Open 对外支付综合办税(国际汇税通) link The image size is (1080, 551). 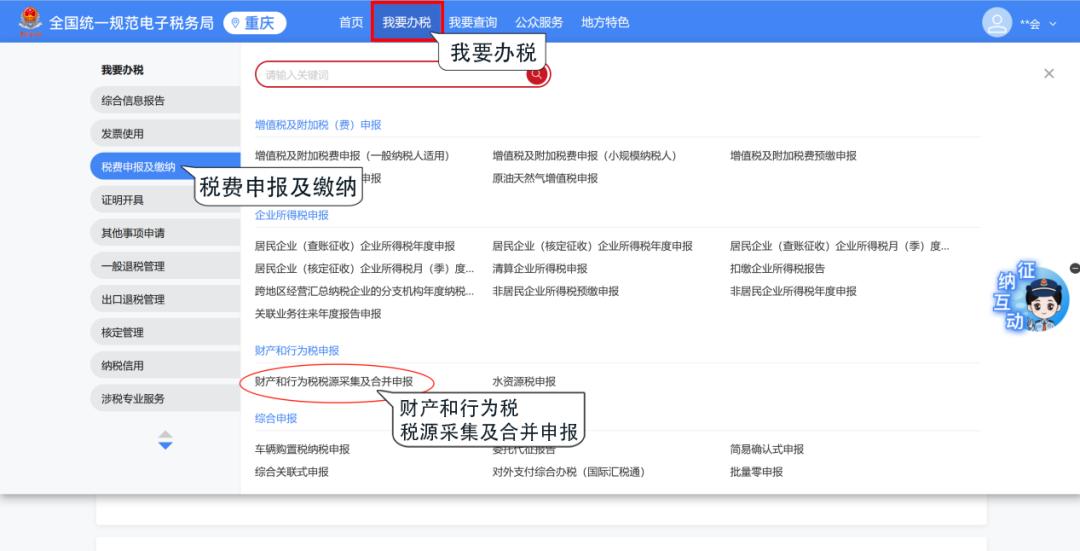click(569, 472)
